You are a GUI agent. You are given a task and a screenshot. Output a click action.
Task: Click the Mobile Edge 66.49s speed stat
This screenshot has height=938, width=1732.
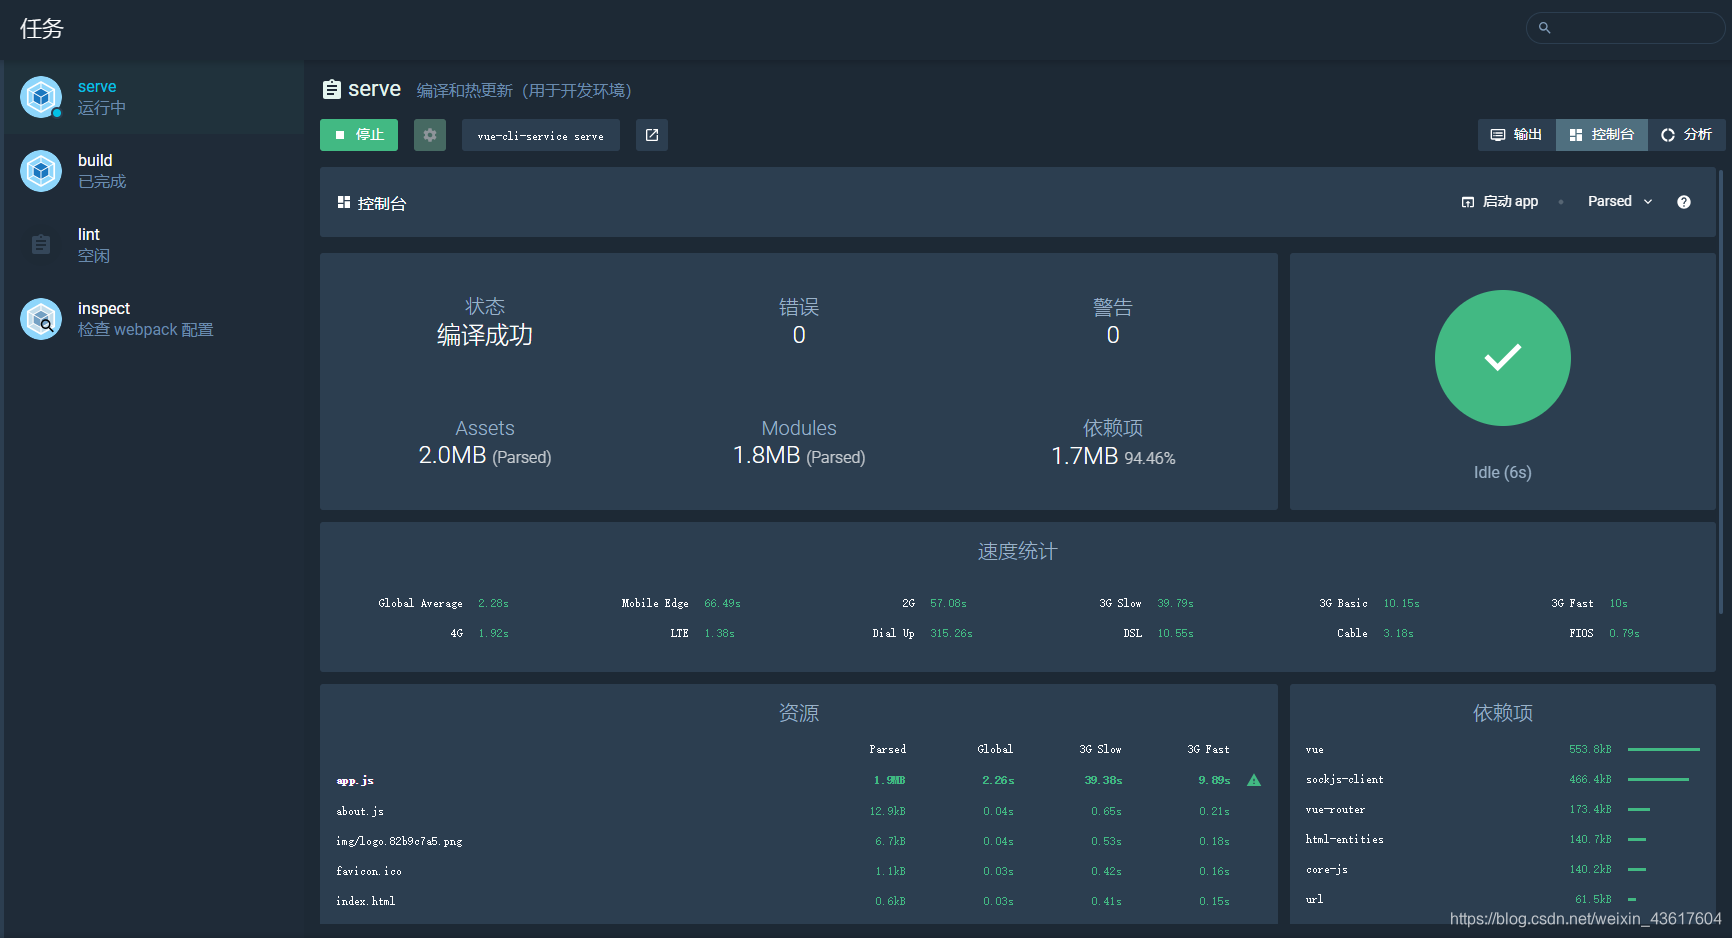click(681, 603)
